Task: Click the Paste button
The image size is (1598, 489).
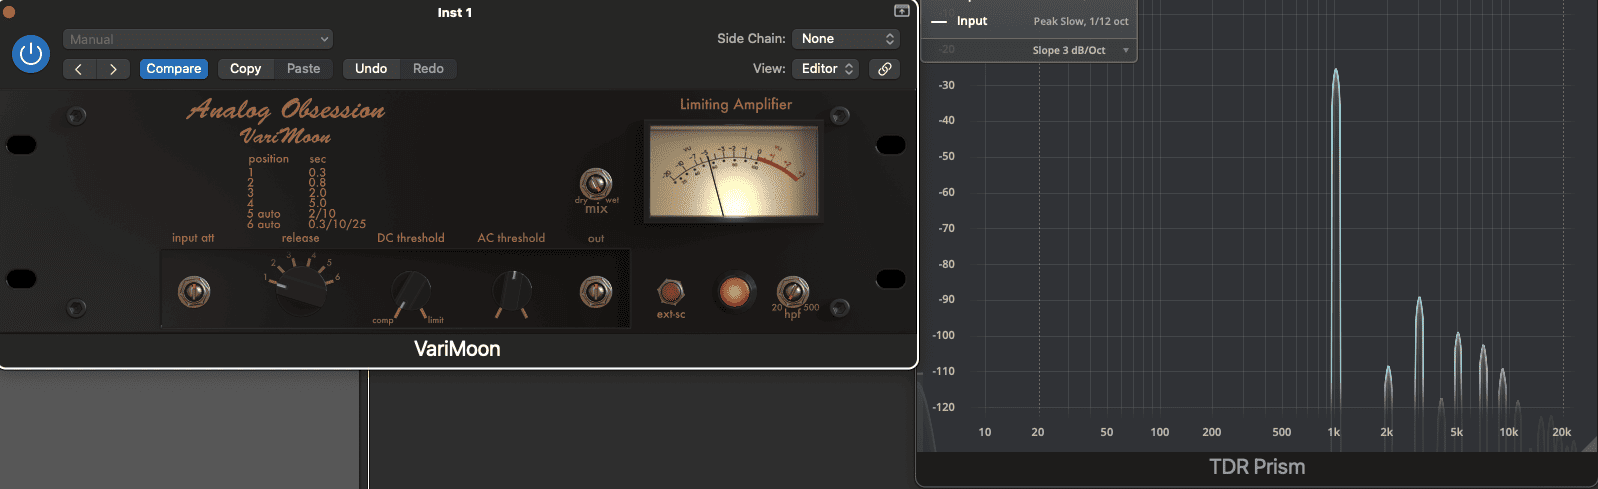Action: tap(303, 69)
